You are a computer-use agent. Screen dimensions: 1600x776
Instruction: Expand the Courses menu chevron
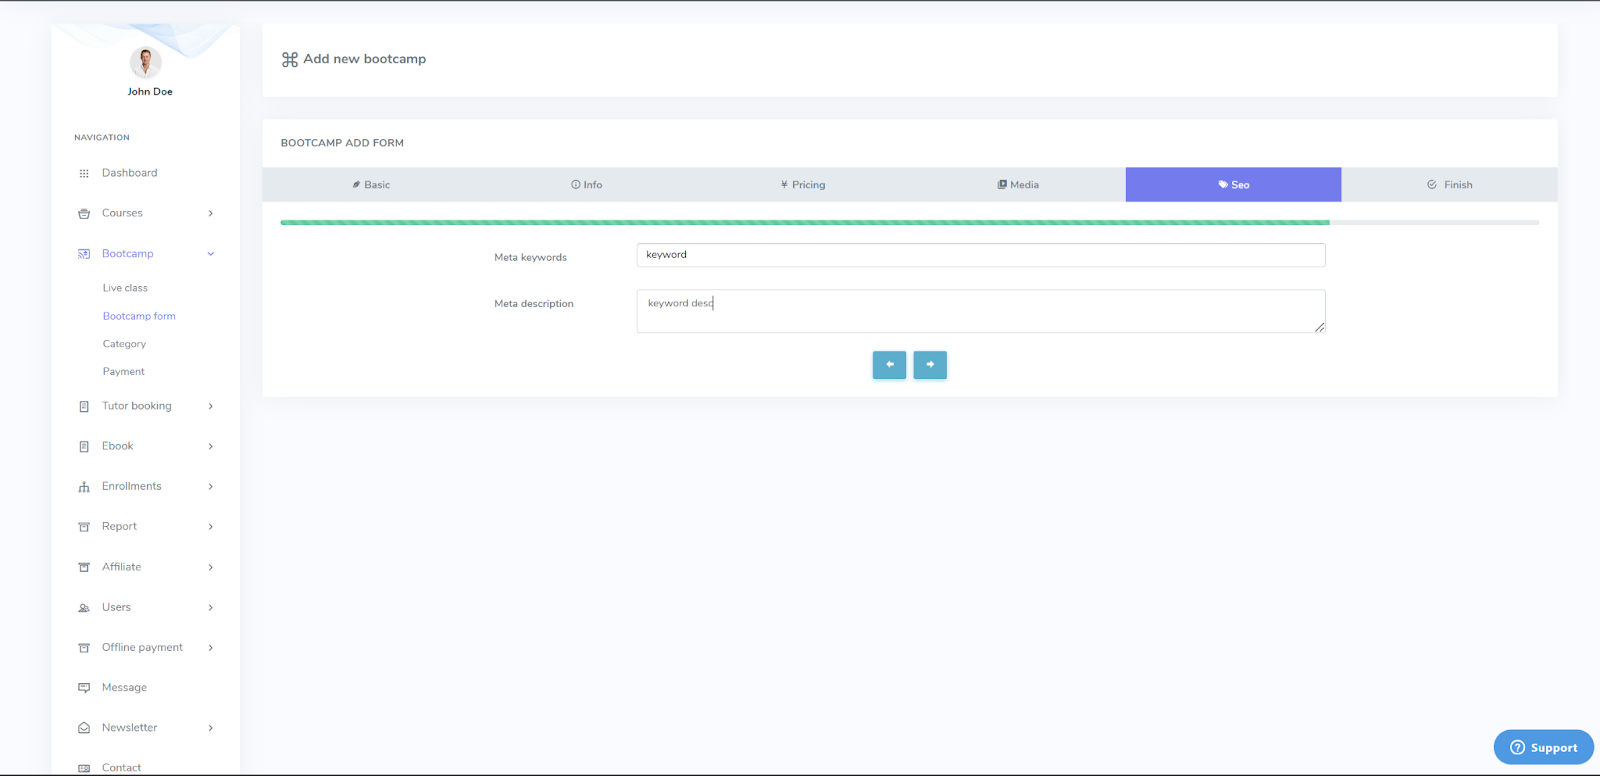210,213
